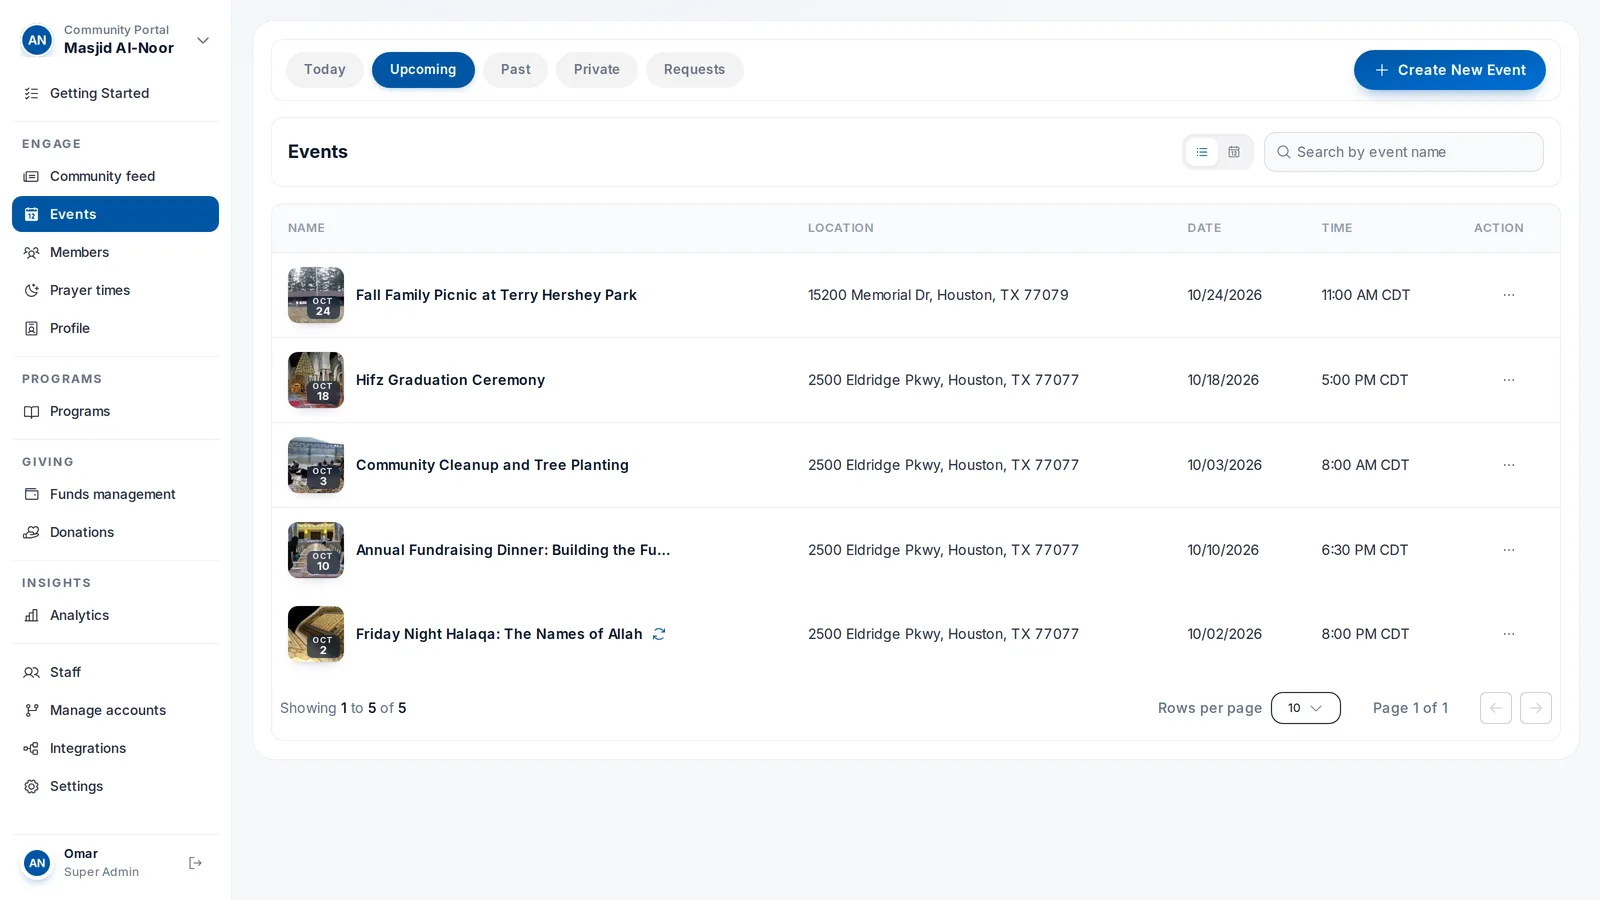Click the recurring event icon beside Friday Night Halaqa
Screen dimensions: 1600x900
[659, 634]
